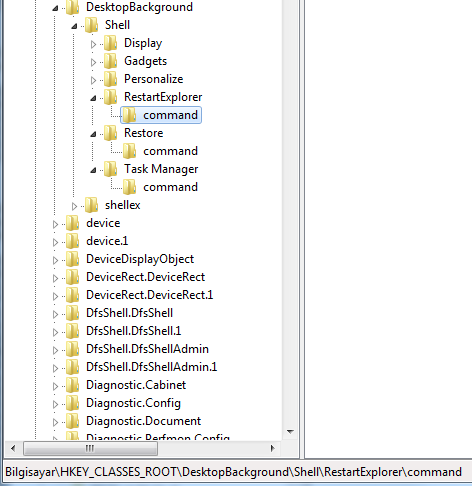
Task: Collapse the DesktopBackground key
Action: [55, 8]
